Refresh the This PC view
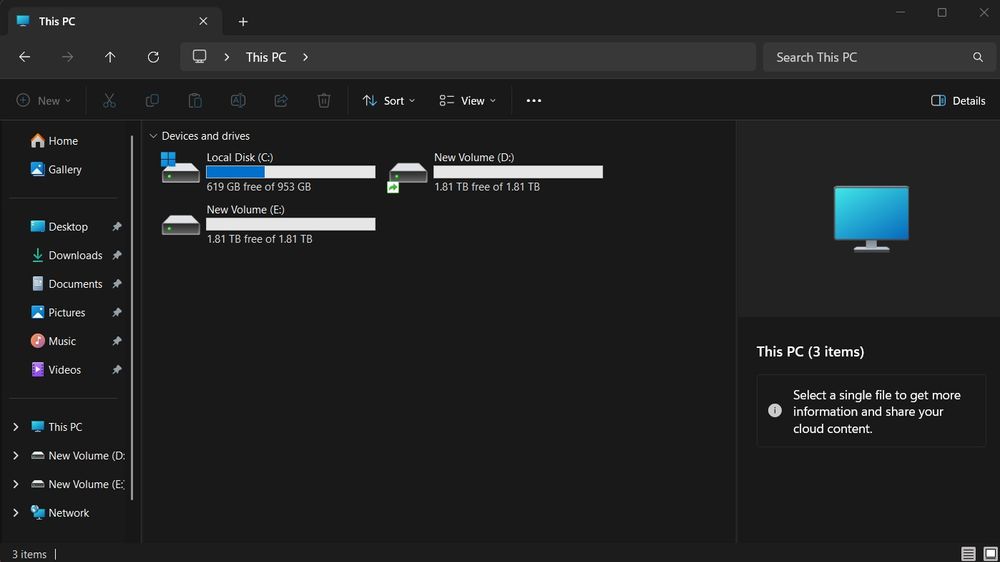The image size is (1000, 562). [x=153, y=57]
